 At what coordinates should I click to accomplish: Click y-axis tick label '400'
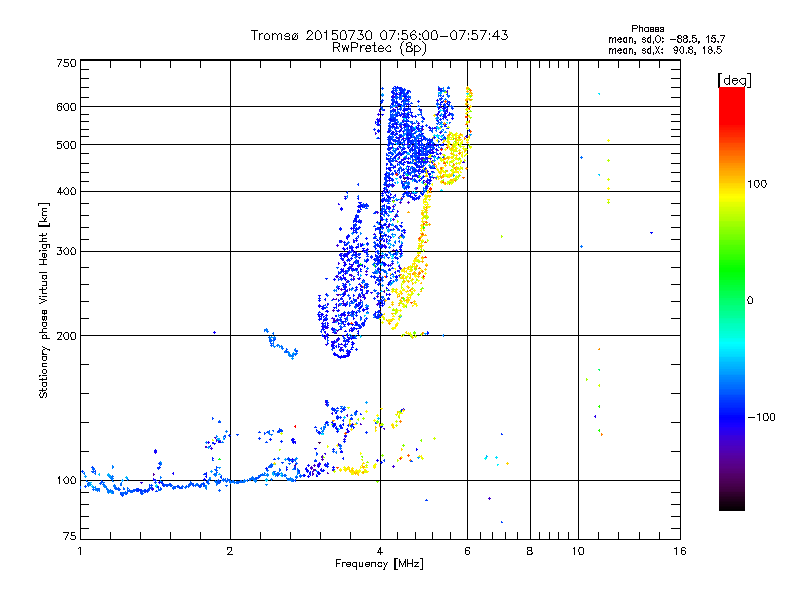(66, 191)
